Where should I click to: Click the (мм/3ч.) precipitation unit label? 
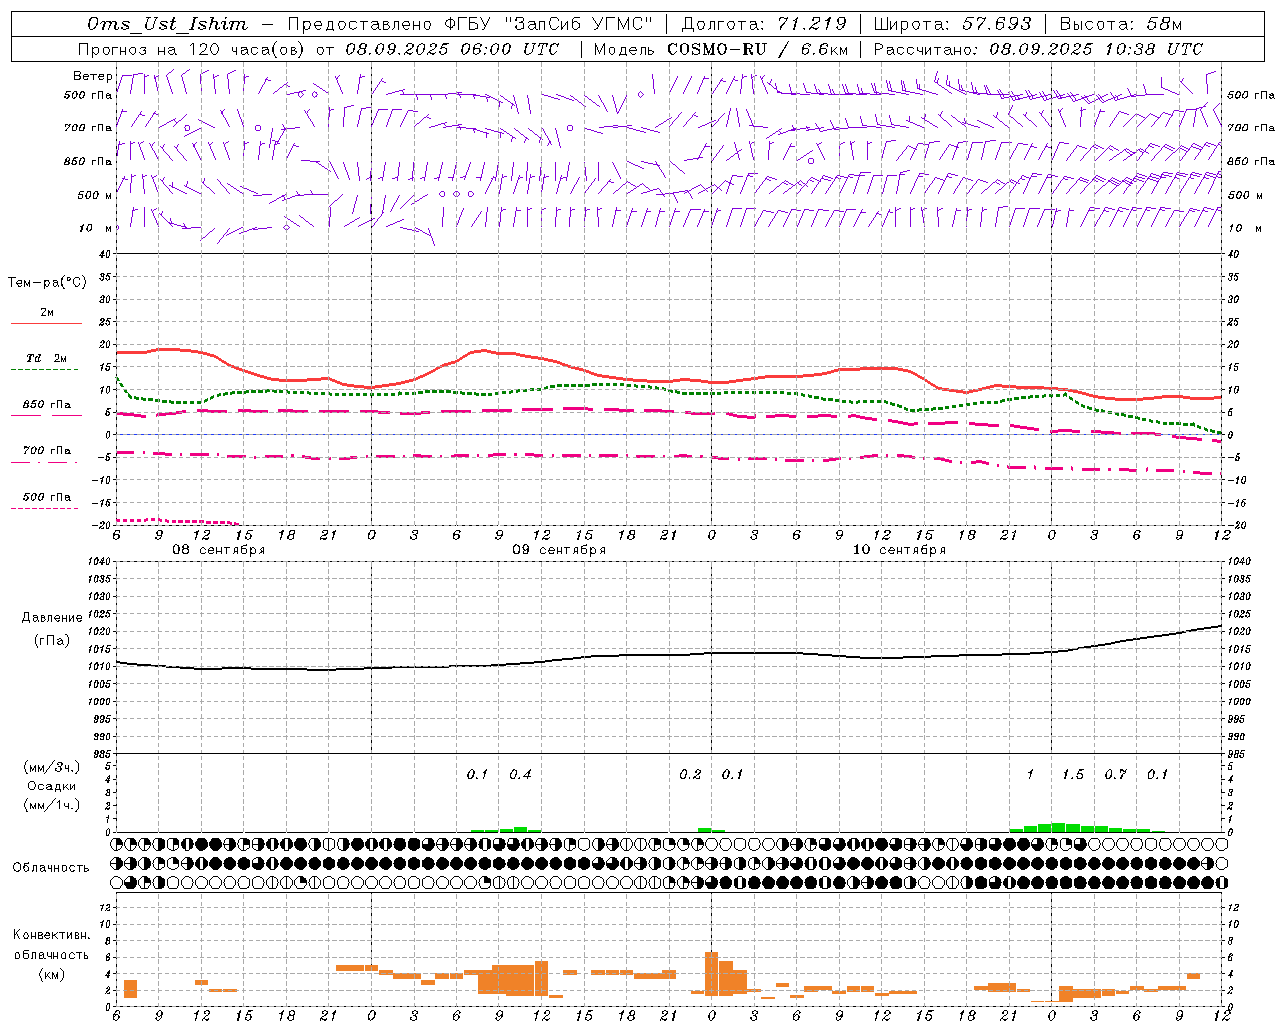click(x=52, y=767)
